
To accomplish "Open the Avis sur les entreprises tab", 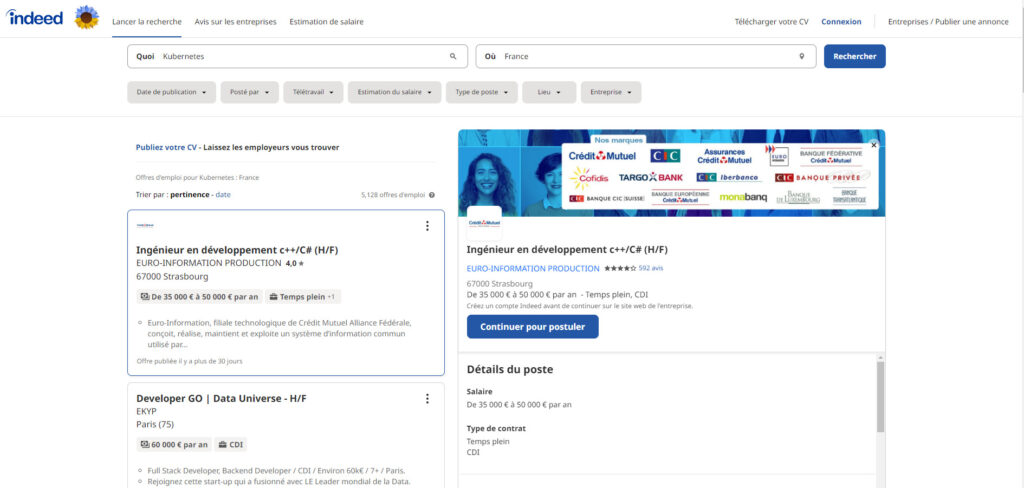I will (237, 21).
